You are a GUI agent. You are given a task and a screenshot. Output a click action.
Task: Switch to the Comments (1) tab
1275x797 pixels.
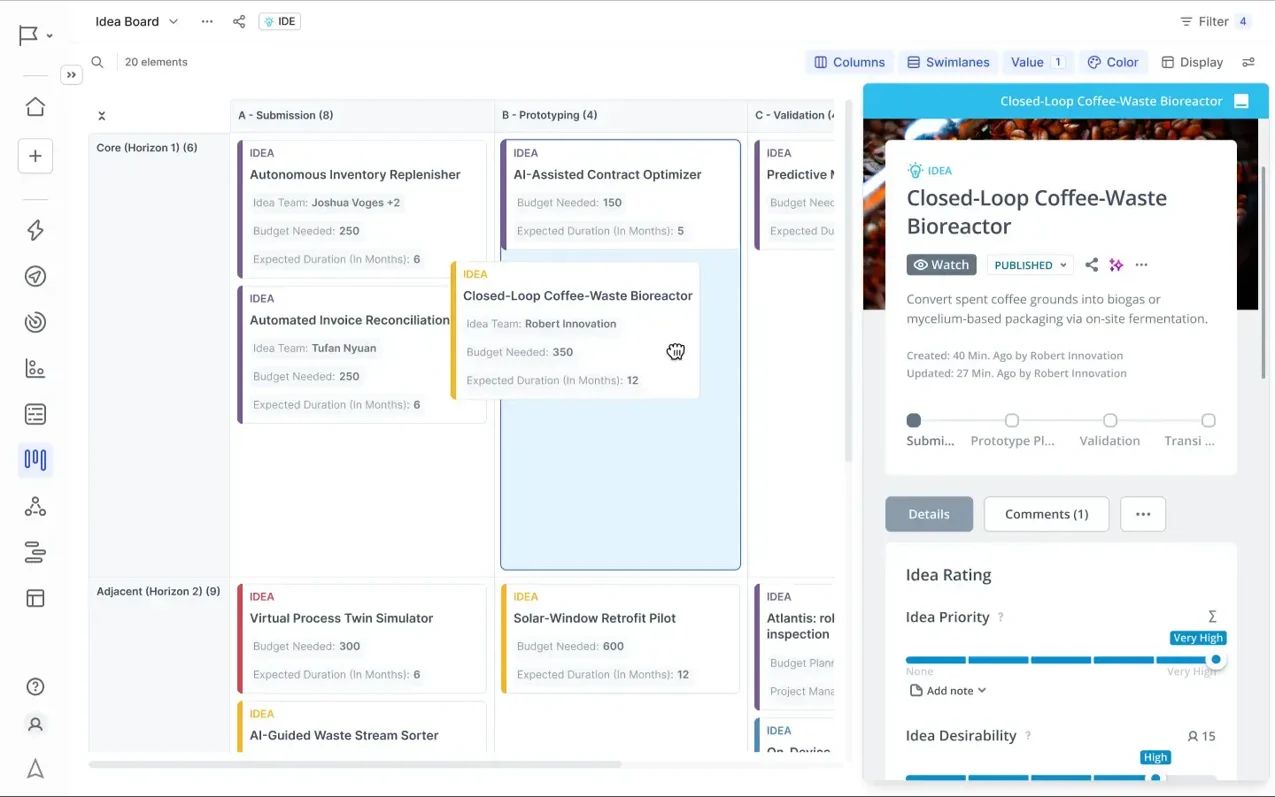coord(1046,513)
